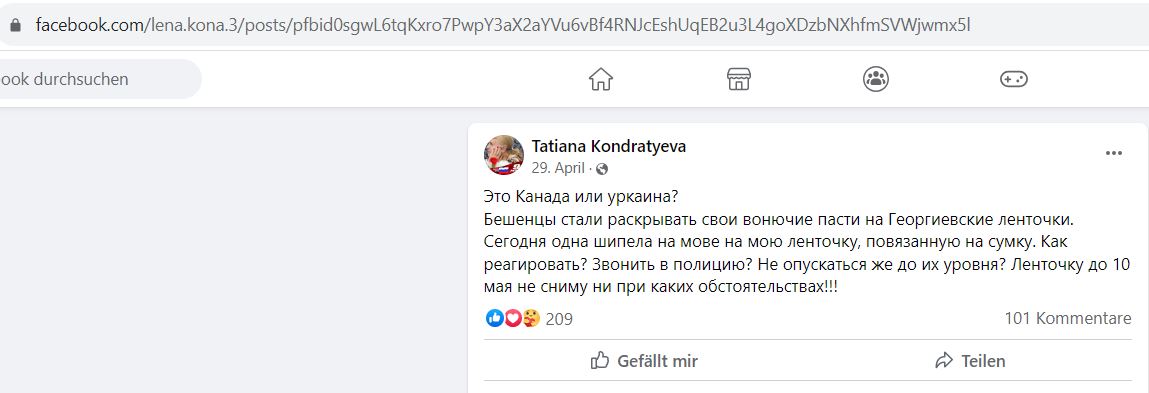1149x393 pixels.
Task: Click the Teilen share button
Action: [970, 361]
